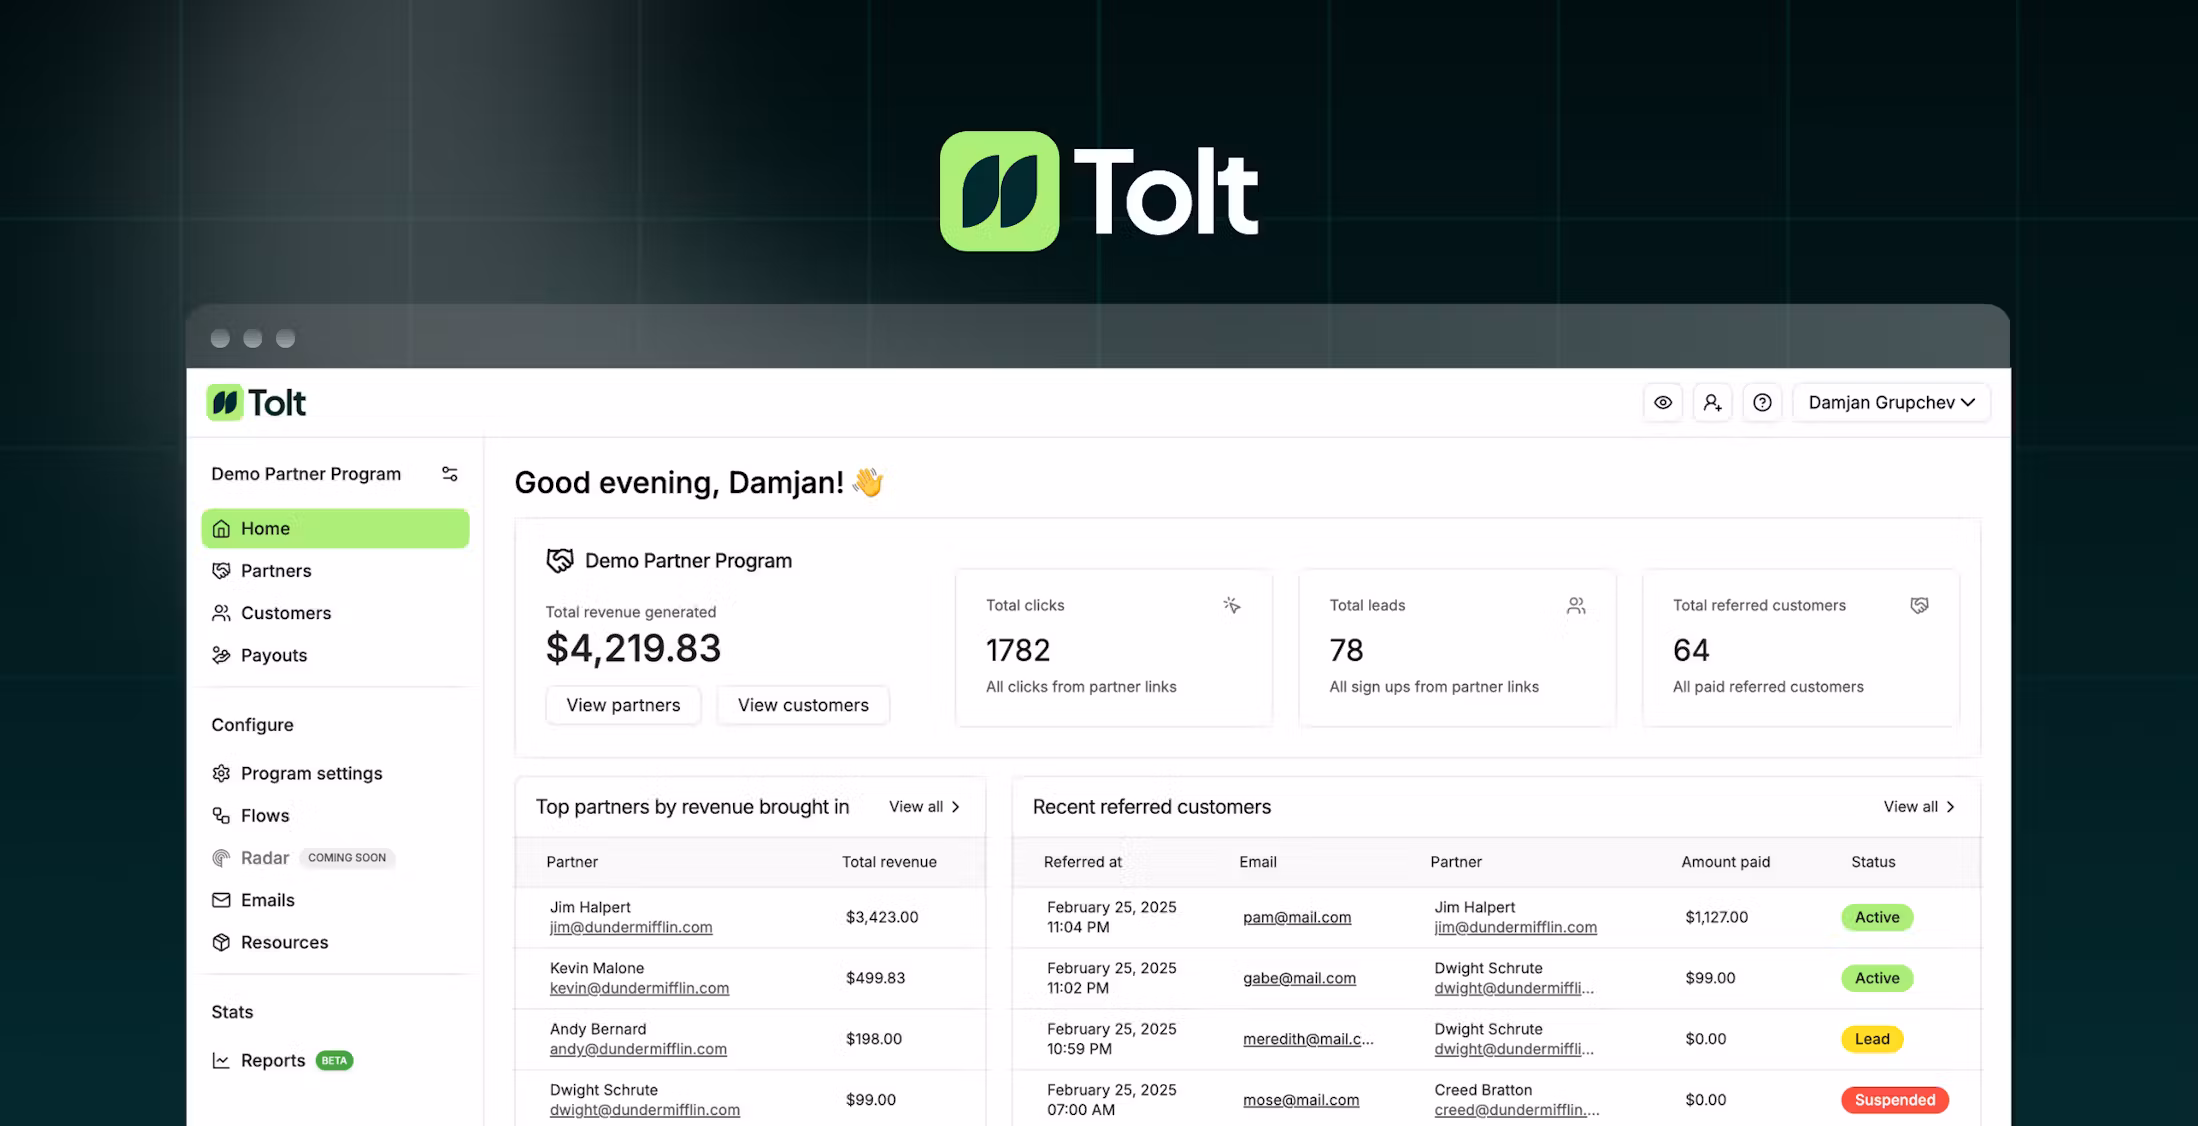This screenshot has height=1126, width=2198.
Task: Click the program switcher icon beside Demo Partner Program
Action: (450, 474)
